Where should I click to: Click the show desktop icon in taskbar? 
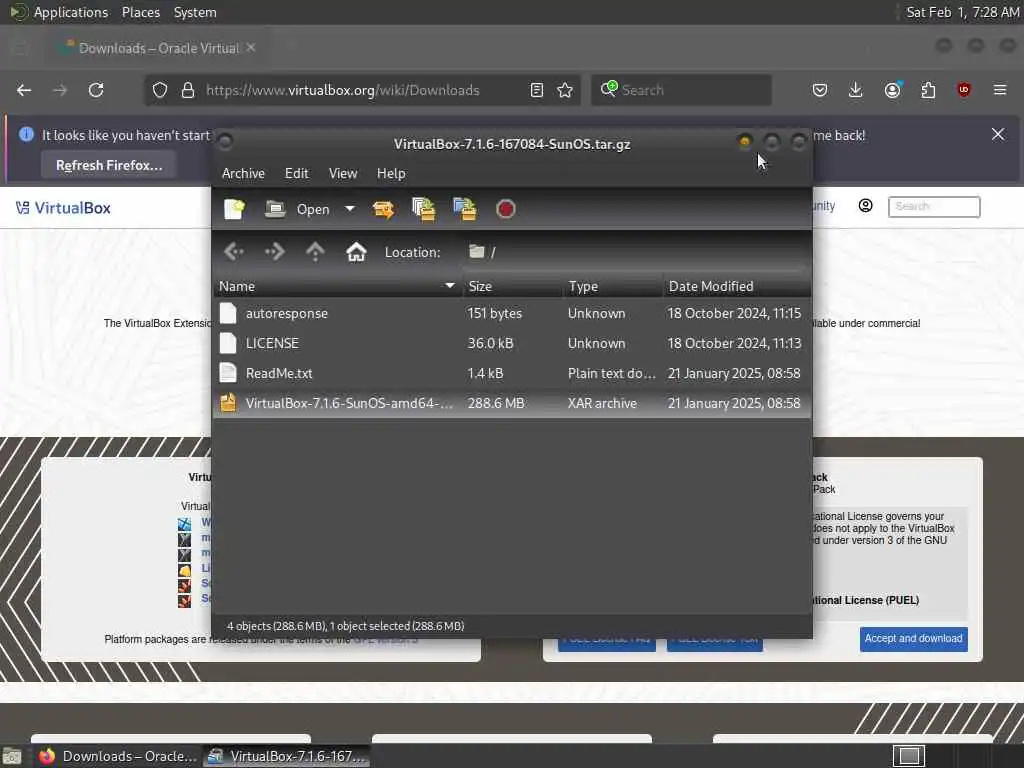pos(12,757)
